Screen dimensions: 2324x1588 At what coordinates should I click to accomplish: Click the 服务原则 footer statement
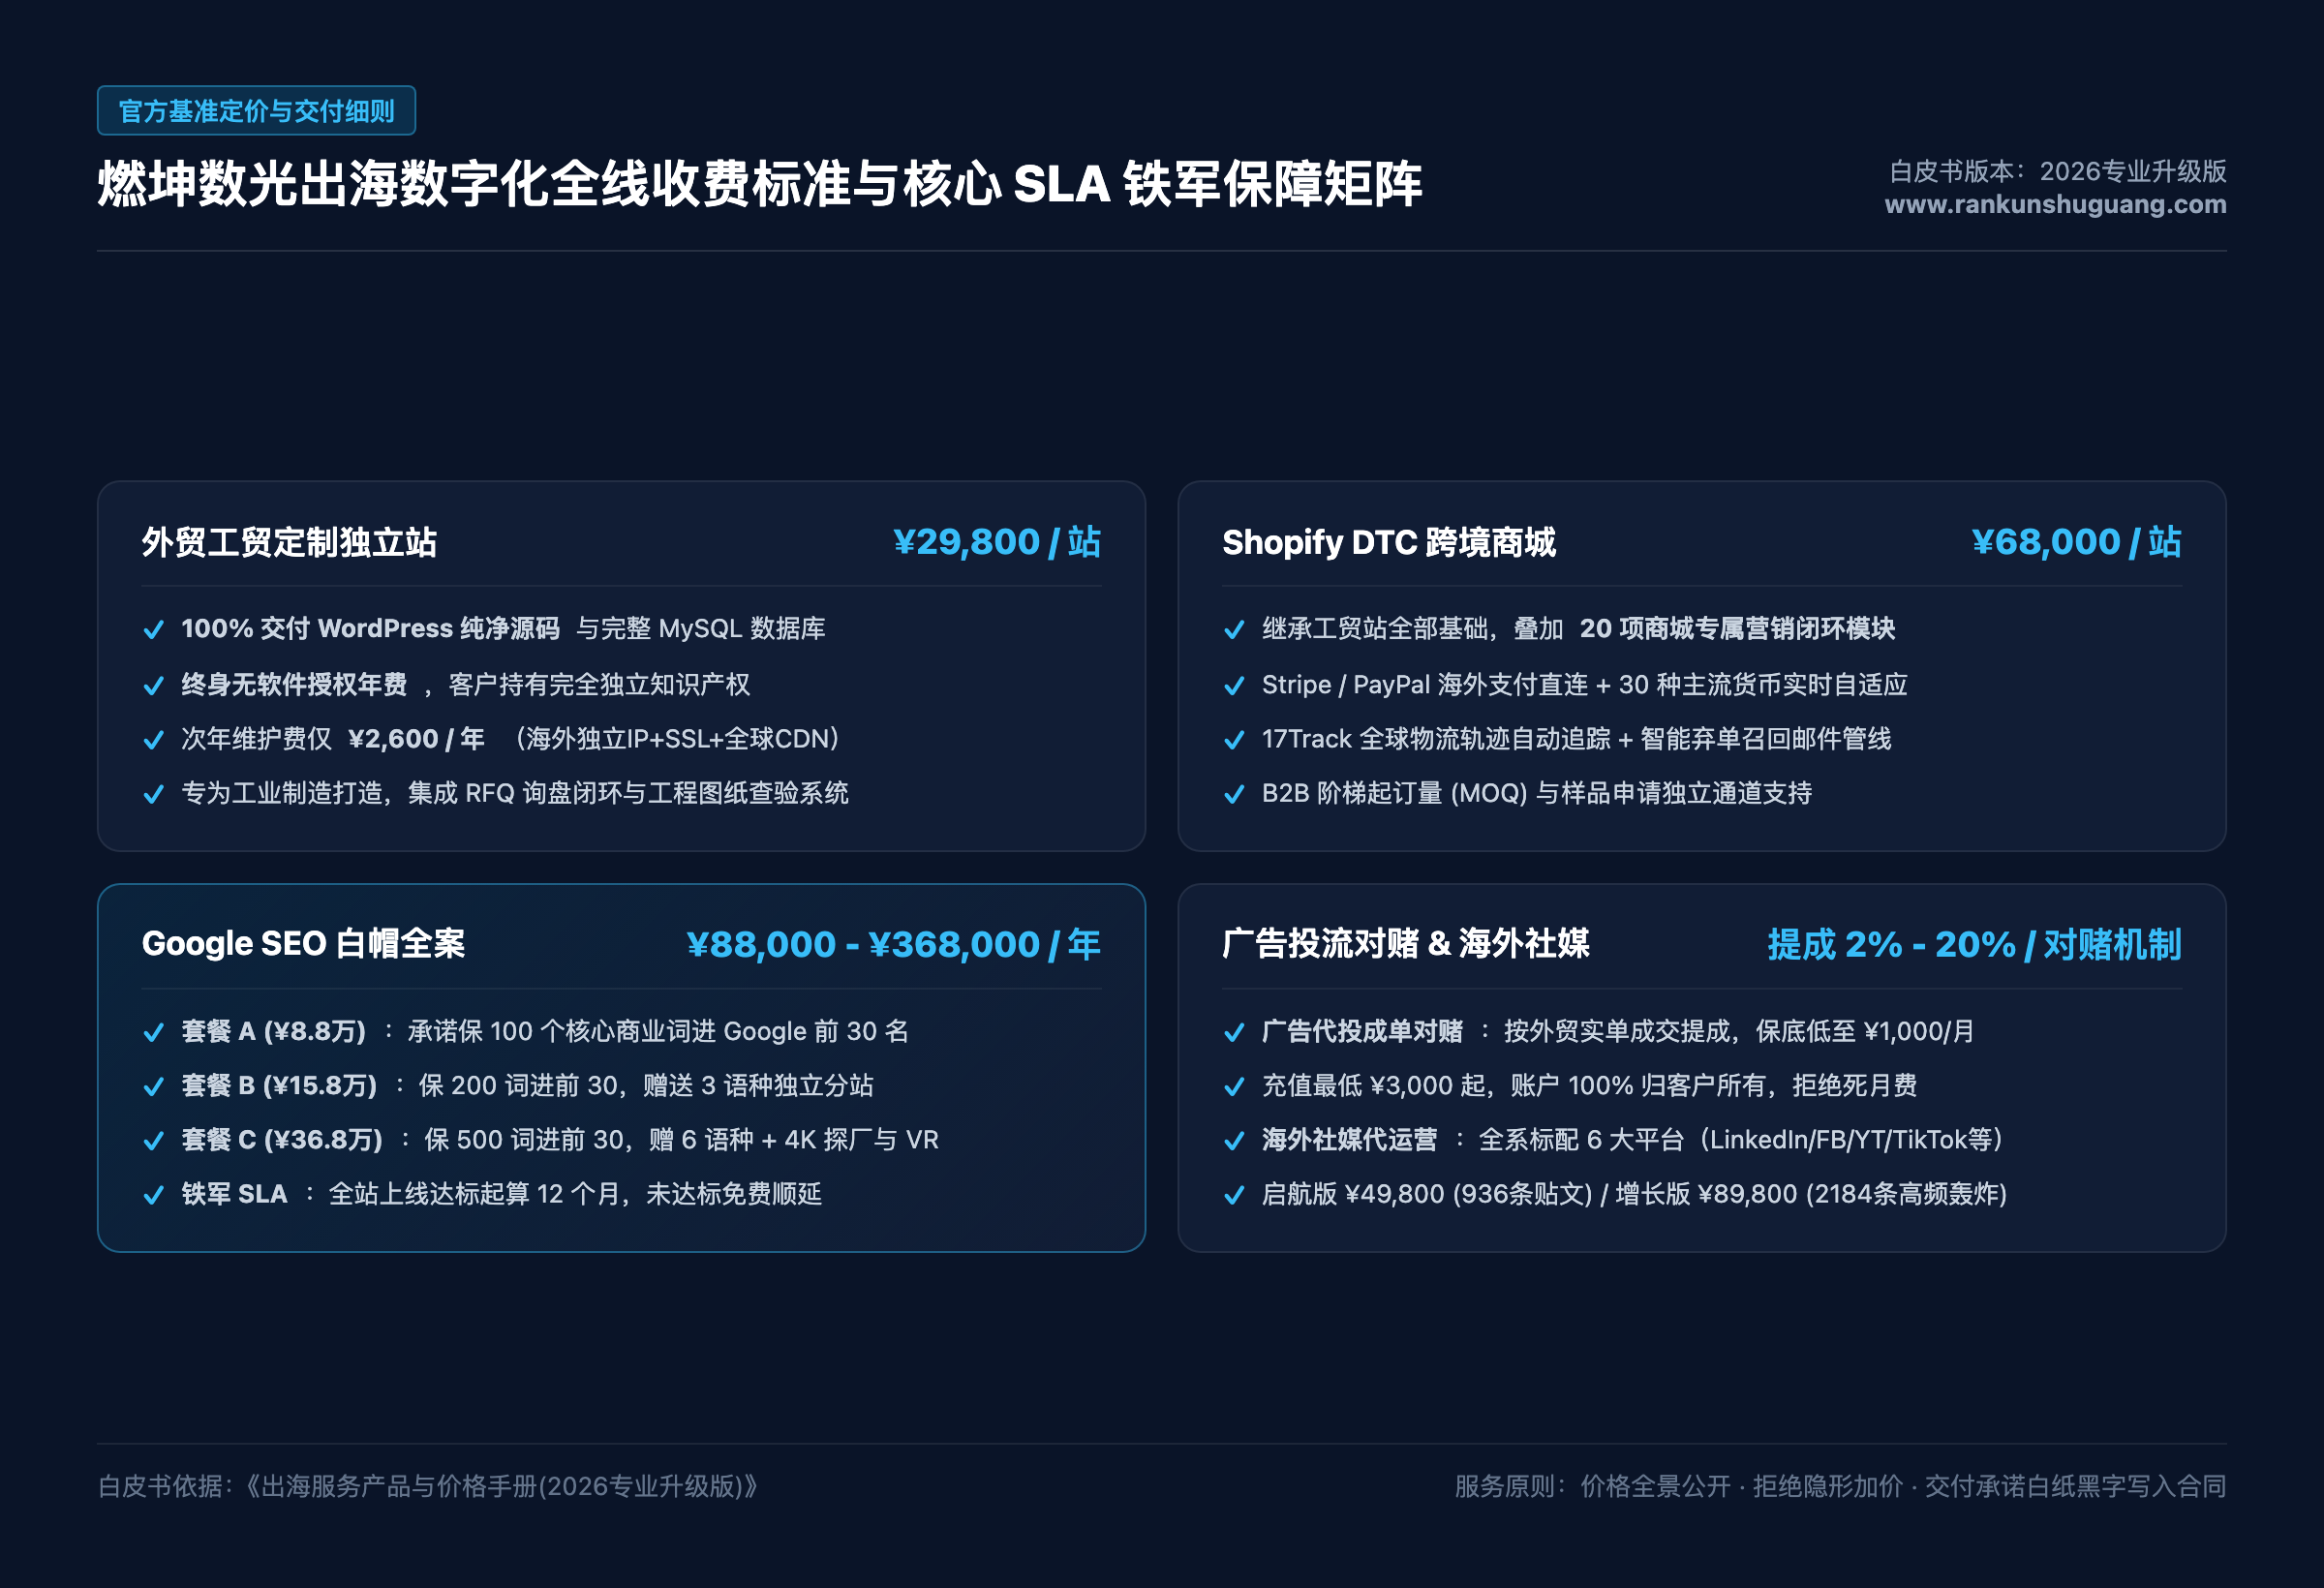1840,1486
